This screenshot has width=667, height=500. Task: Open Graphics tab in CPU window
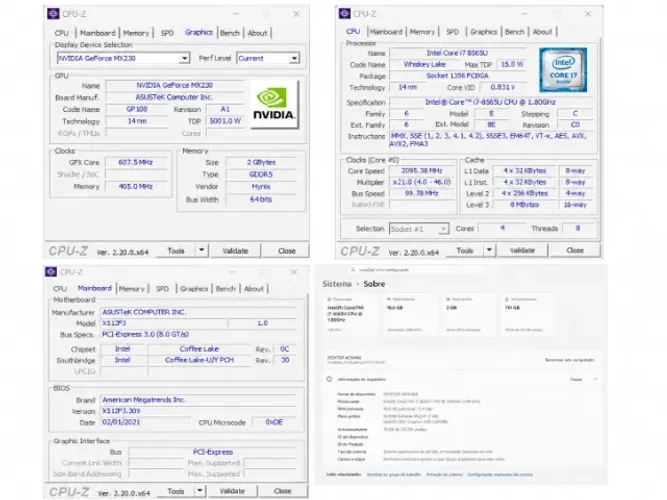tap(484, 31)
